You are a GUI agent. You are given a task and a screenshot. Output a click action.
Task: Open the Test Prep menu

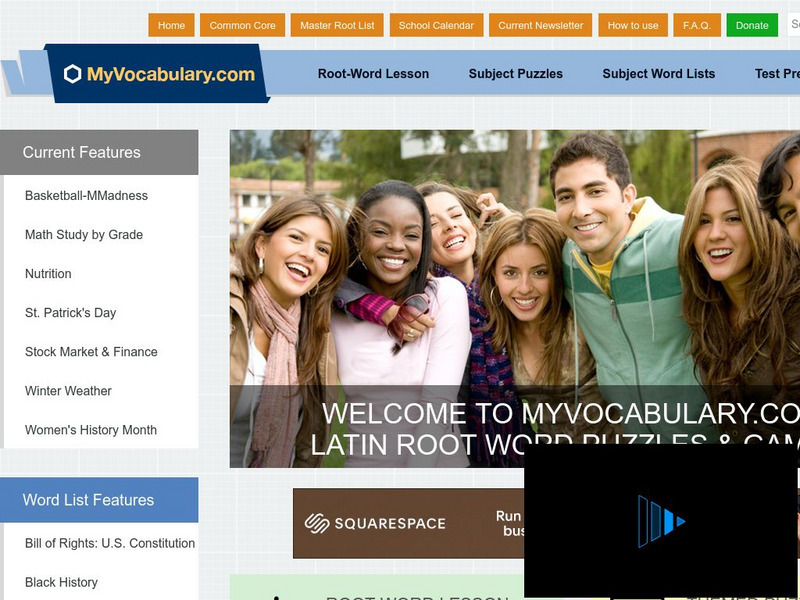tap(777, 73)
